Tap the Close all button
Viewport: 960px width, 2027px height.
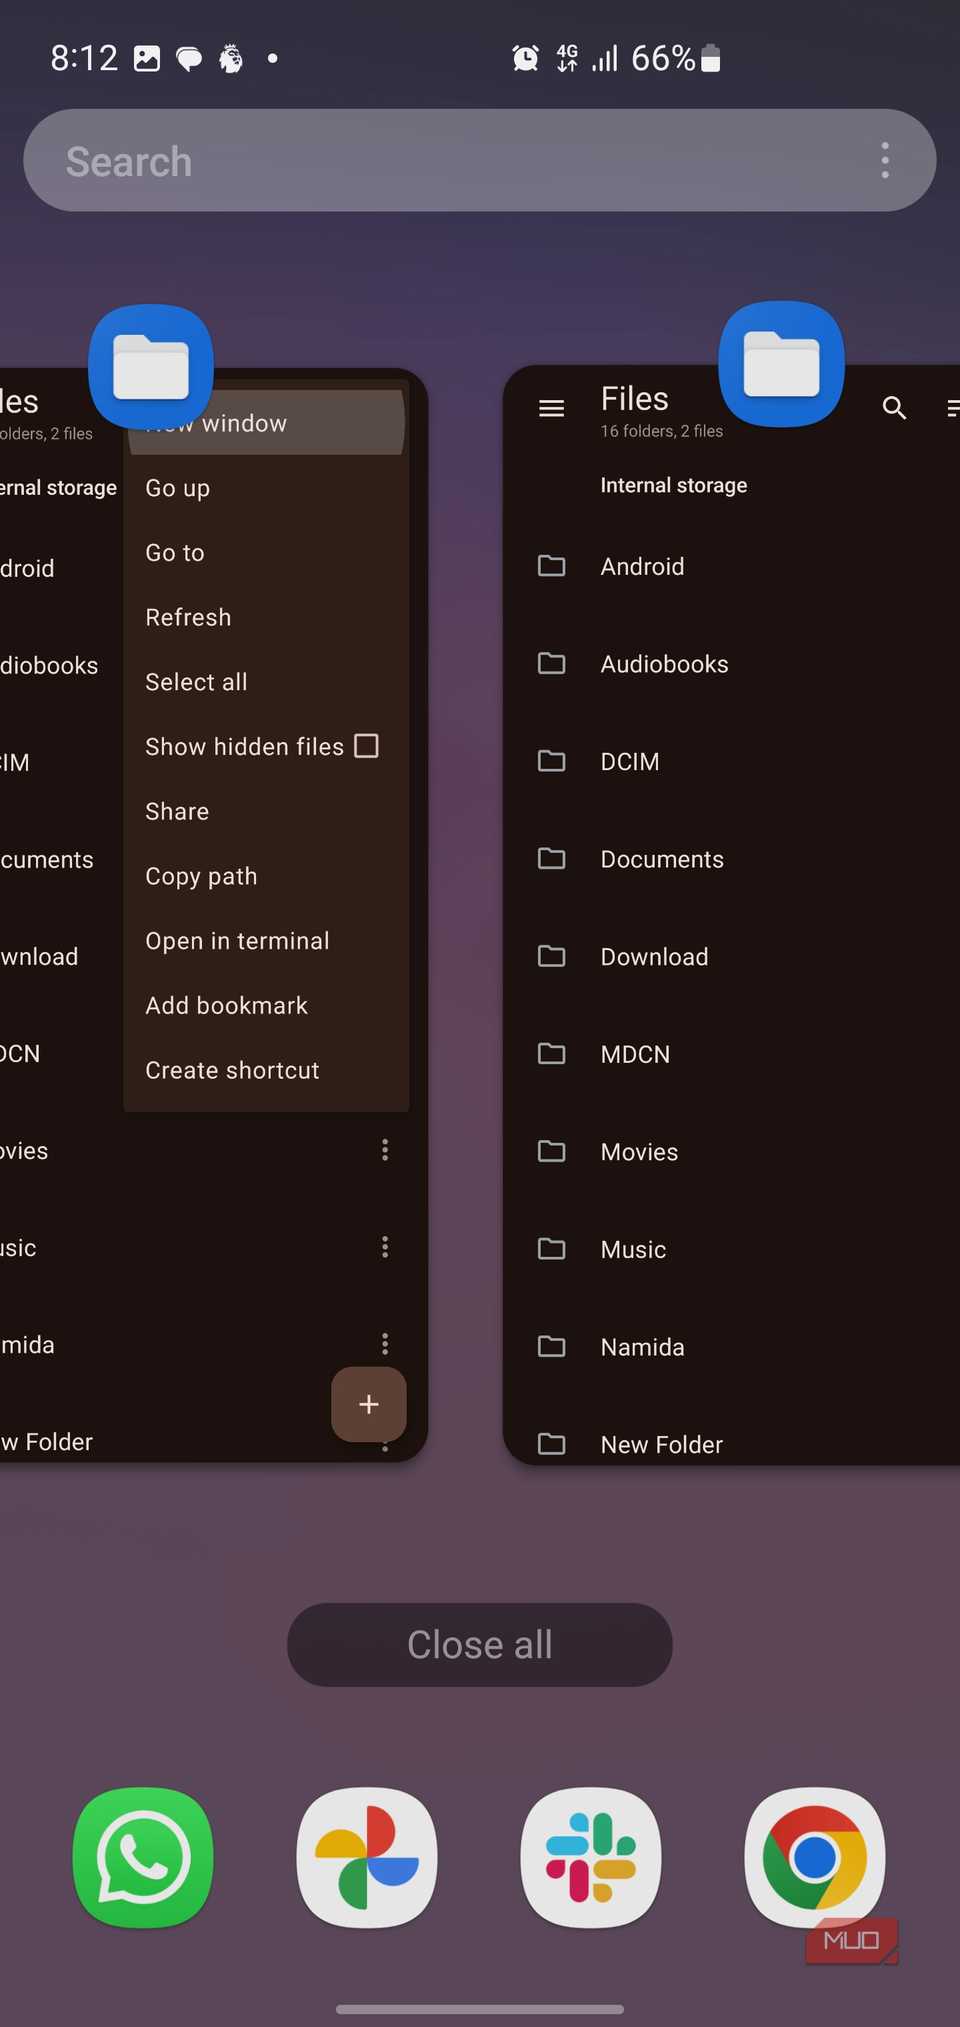(x=480, y=1644)
